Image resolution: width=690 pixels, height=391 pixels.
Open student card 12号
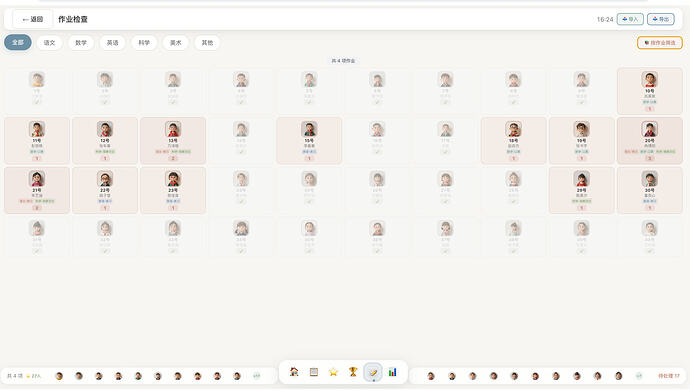click(105, 141)
